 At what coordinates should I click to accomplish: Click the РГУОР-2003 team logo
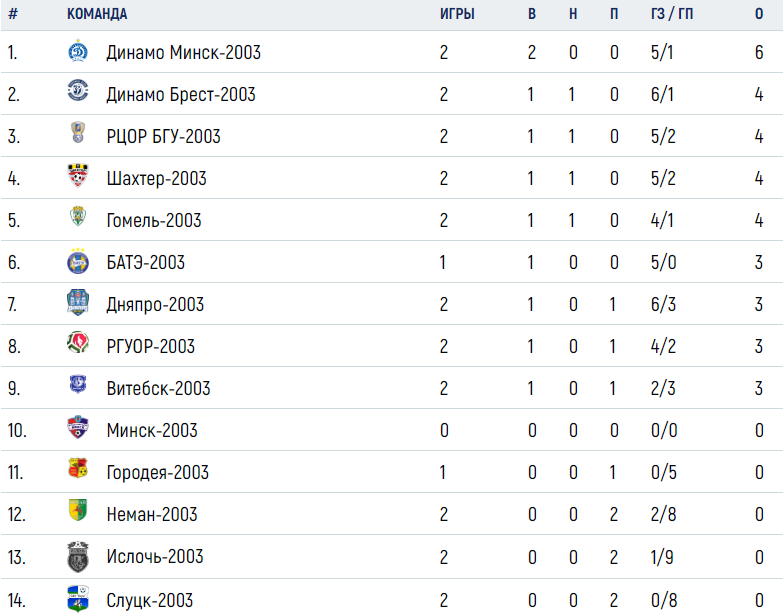[x=78, y=342]
